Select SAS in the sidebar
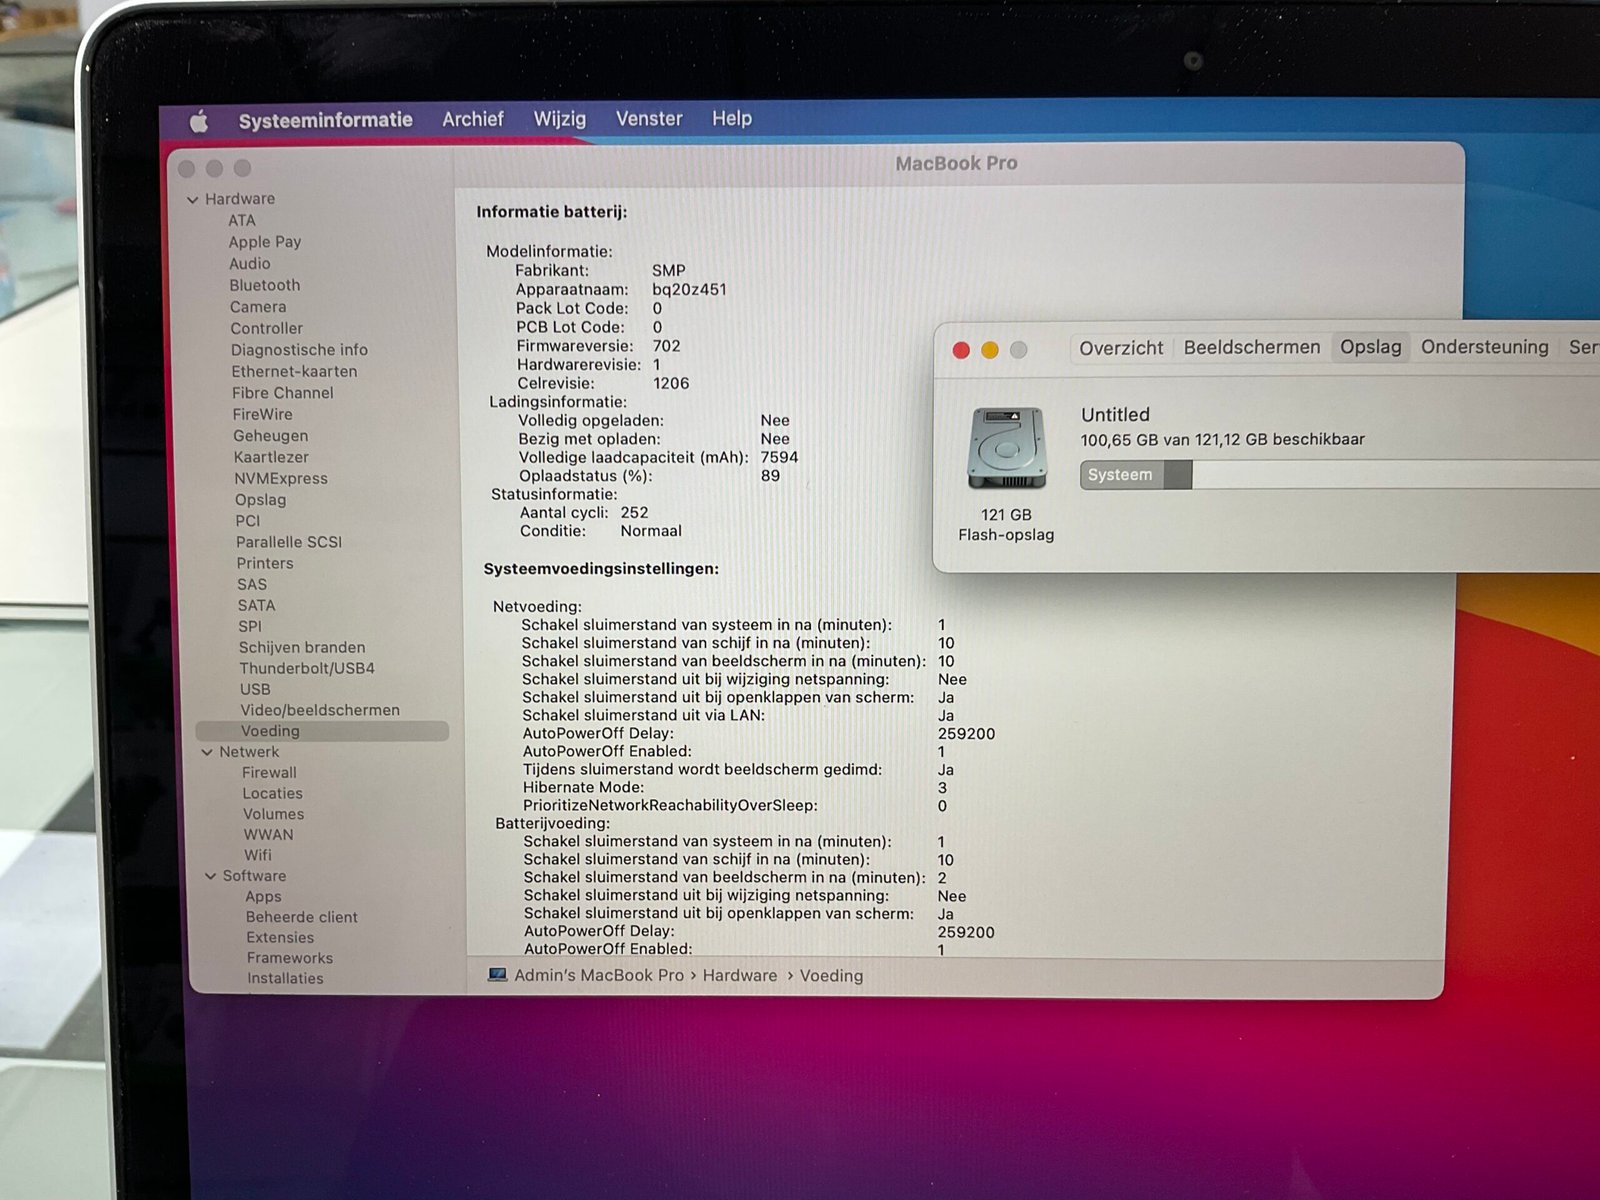The width and height of the screenshot is (1600, 1200). [x=252, y=584]
